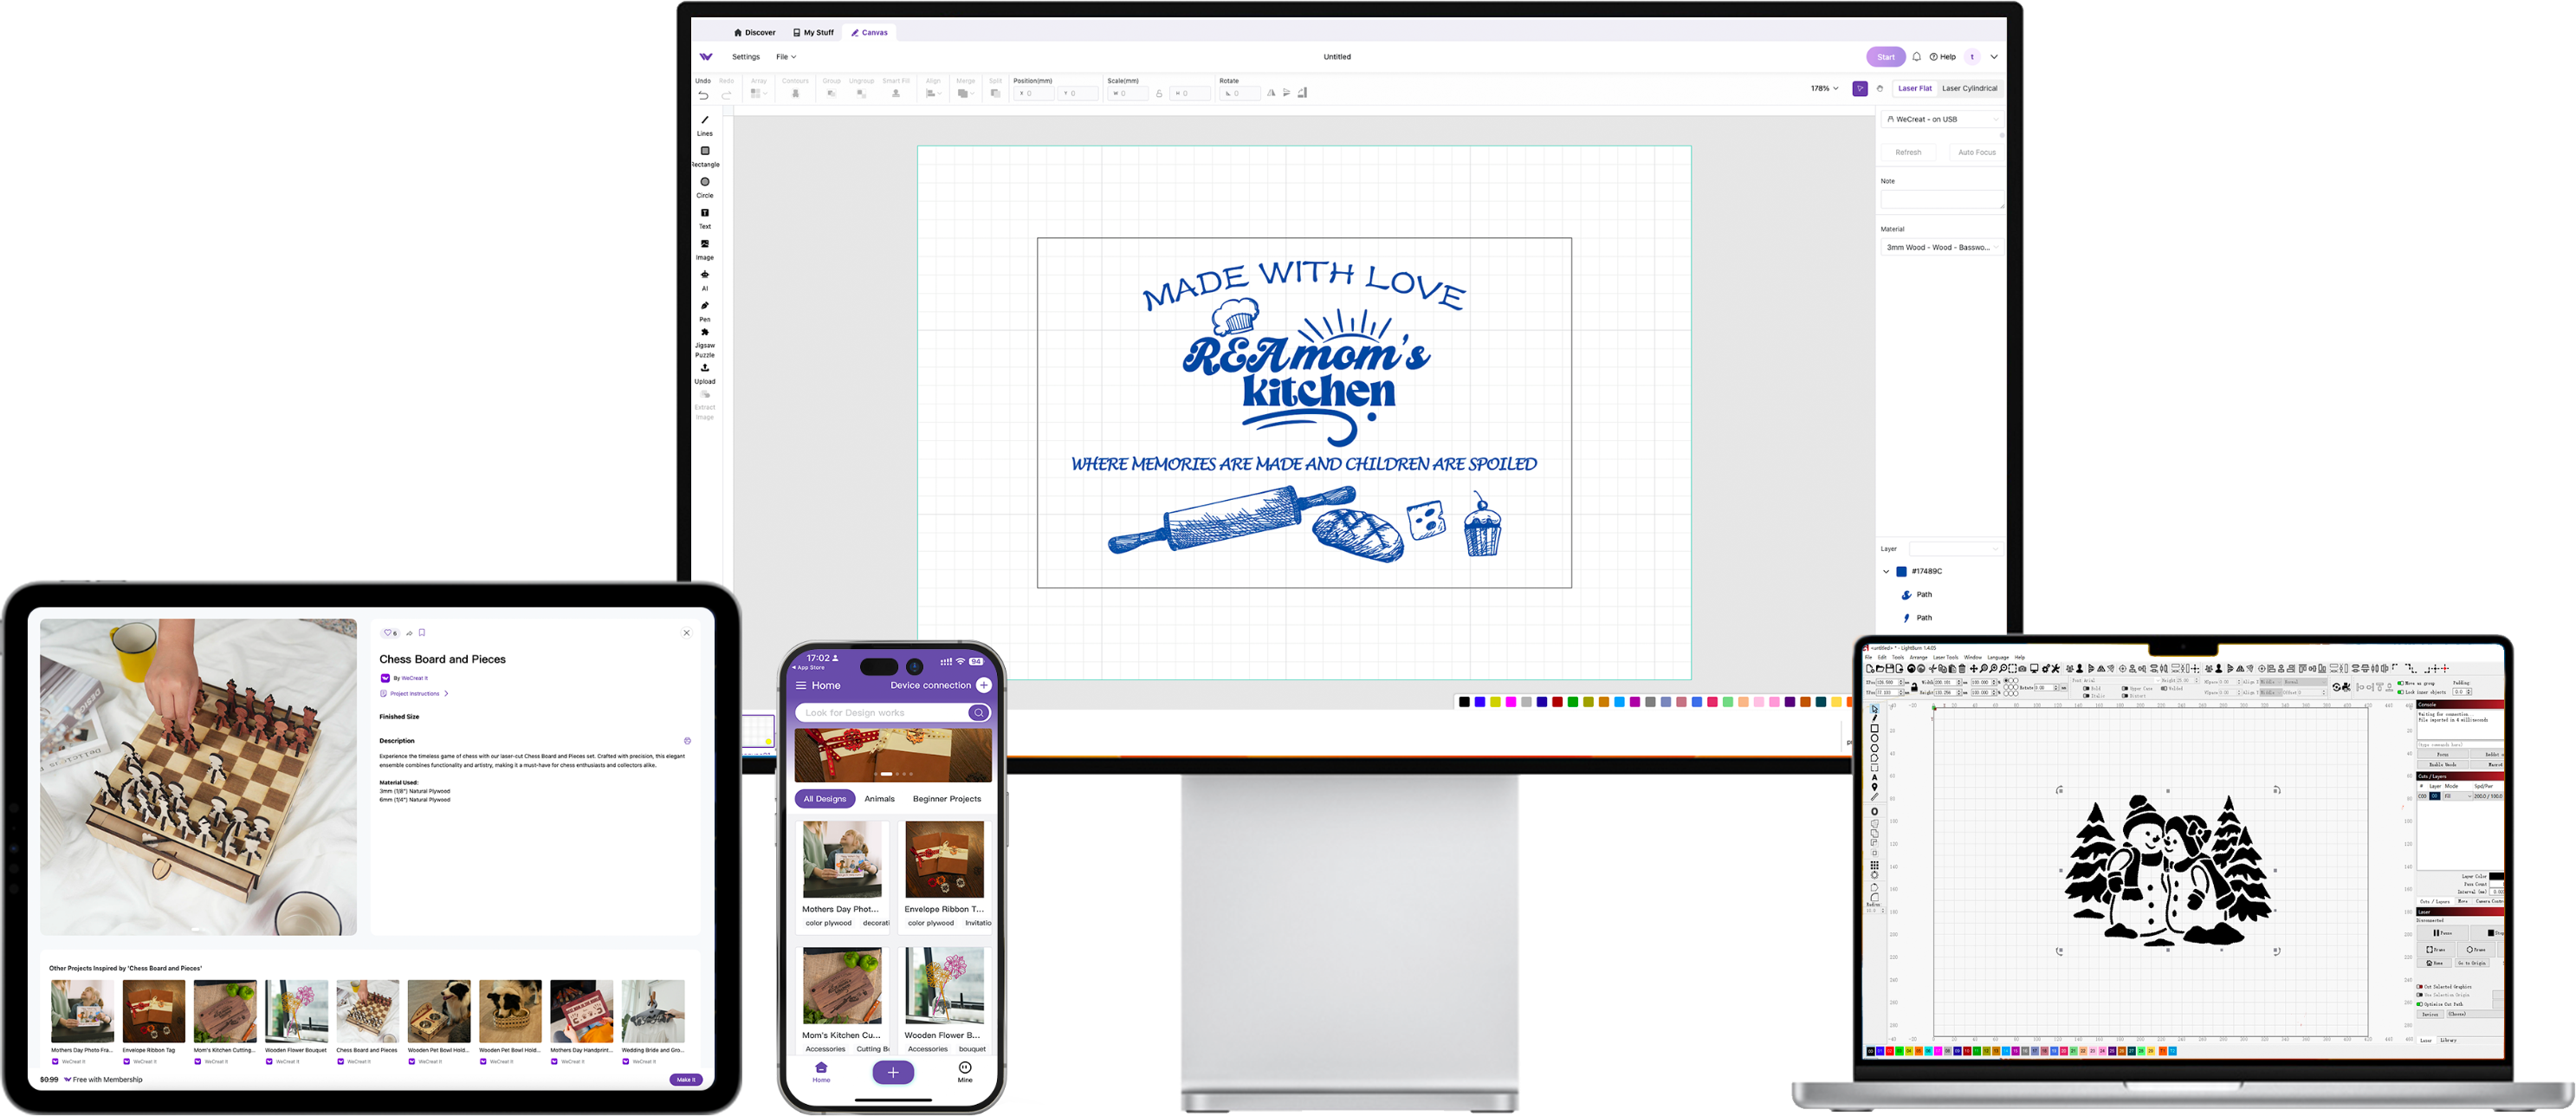Select the Jigsaw Puzzle tool
The width and height of the screenshot is (2576, 1116).
point(704,333)
